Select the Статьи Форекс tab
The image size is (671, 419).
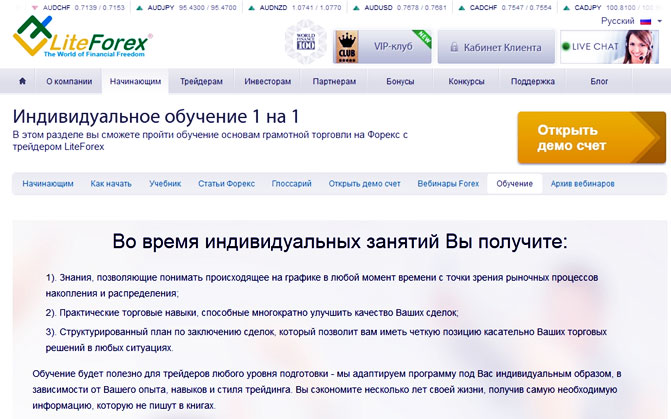[x=226, y=184]
